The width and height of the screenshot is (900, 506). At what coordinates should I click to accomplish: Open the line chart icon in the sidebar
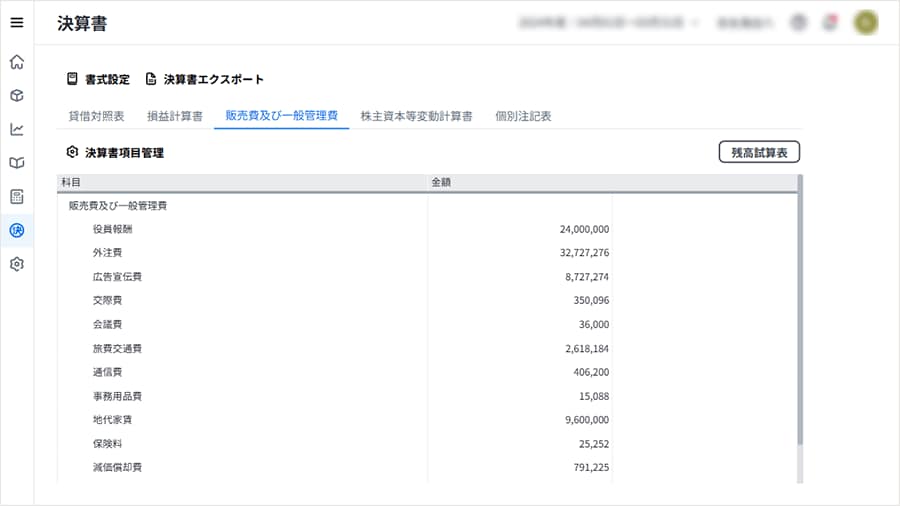[x=17, y=129]
